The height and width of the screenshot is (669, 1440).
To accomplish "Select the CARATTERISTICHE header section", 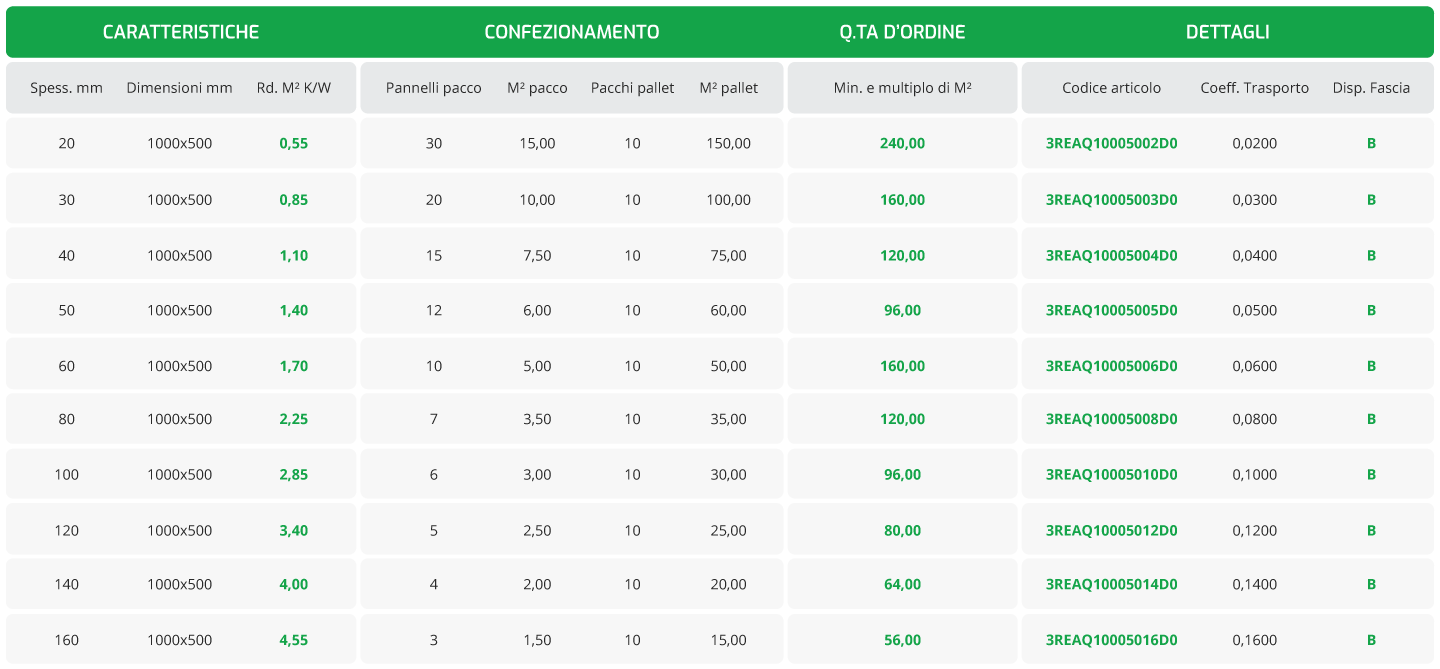I will 181,32.
